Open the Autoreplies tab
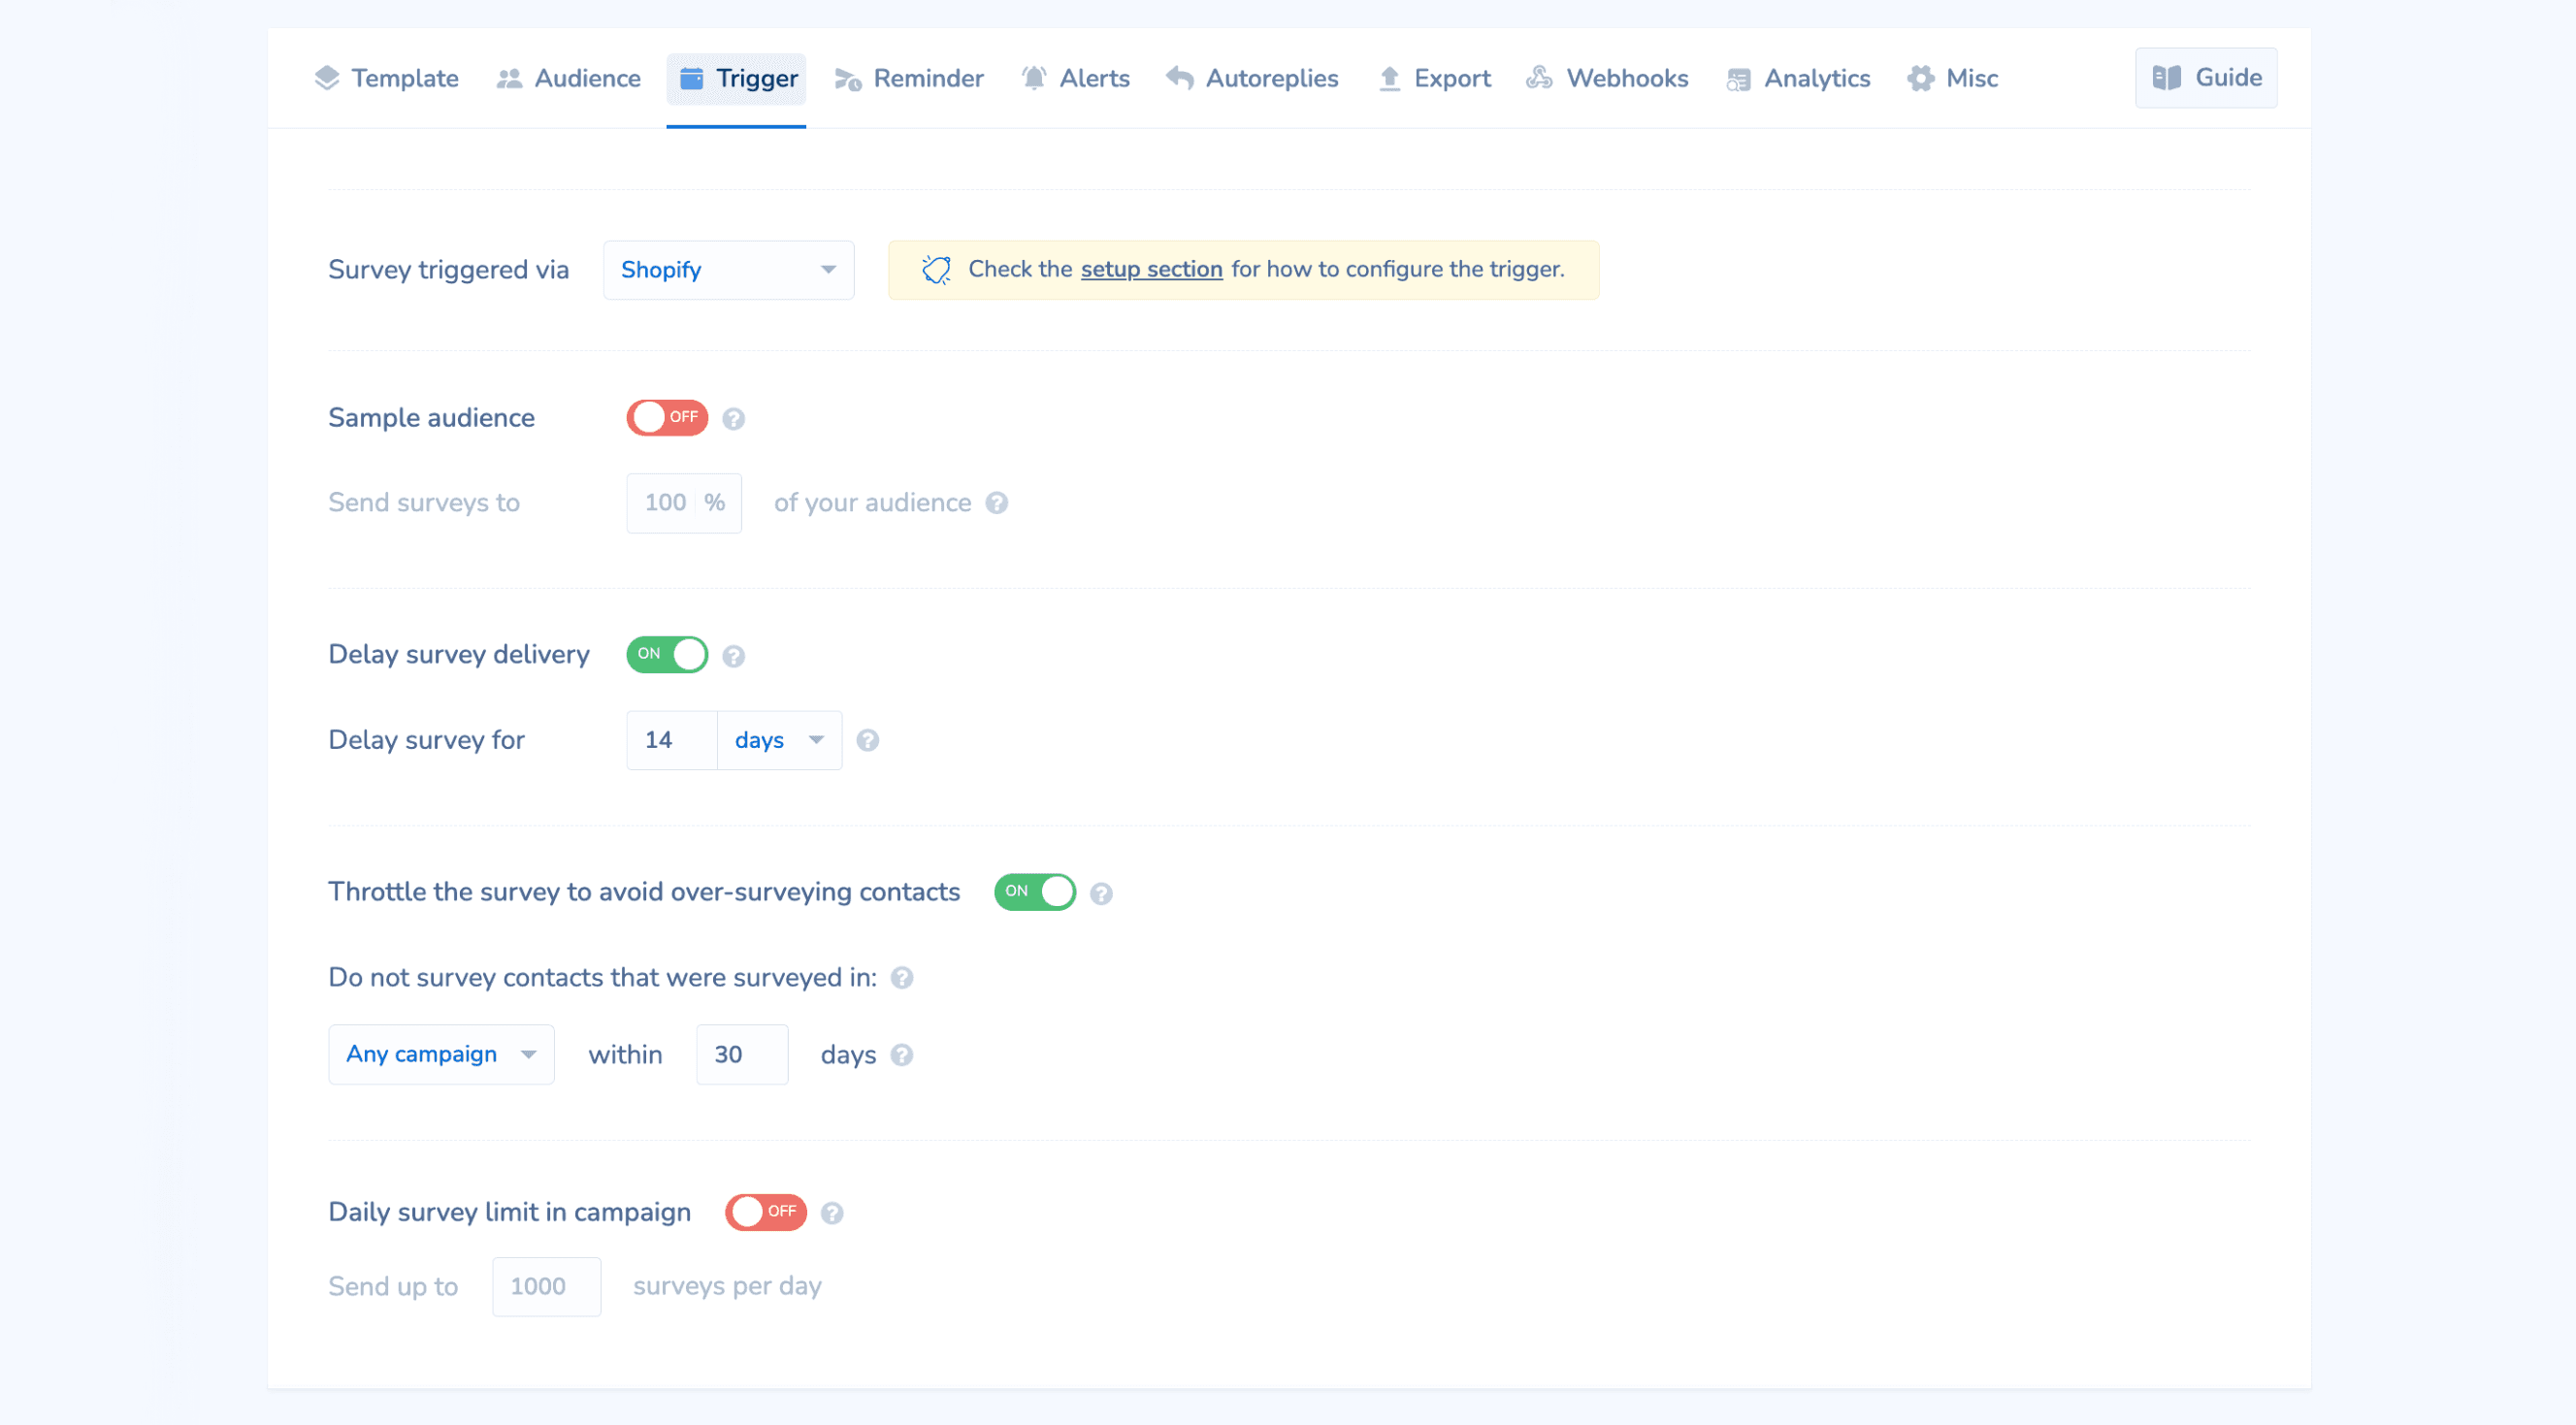The image size is (2576, 1425). [1252, 78]
